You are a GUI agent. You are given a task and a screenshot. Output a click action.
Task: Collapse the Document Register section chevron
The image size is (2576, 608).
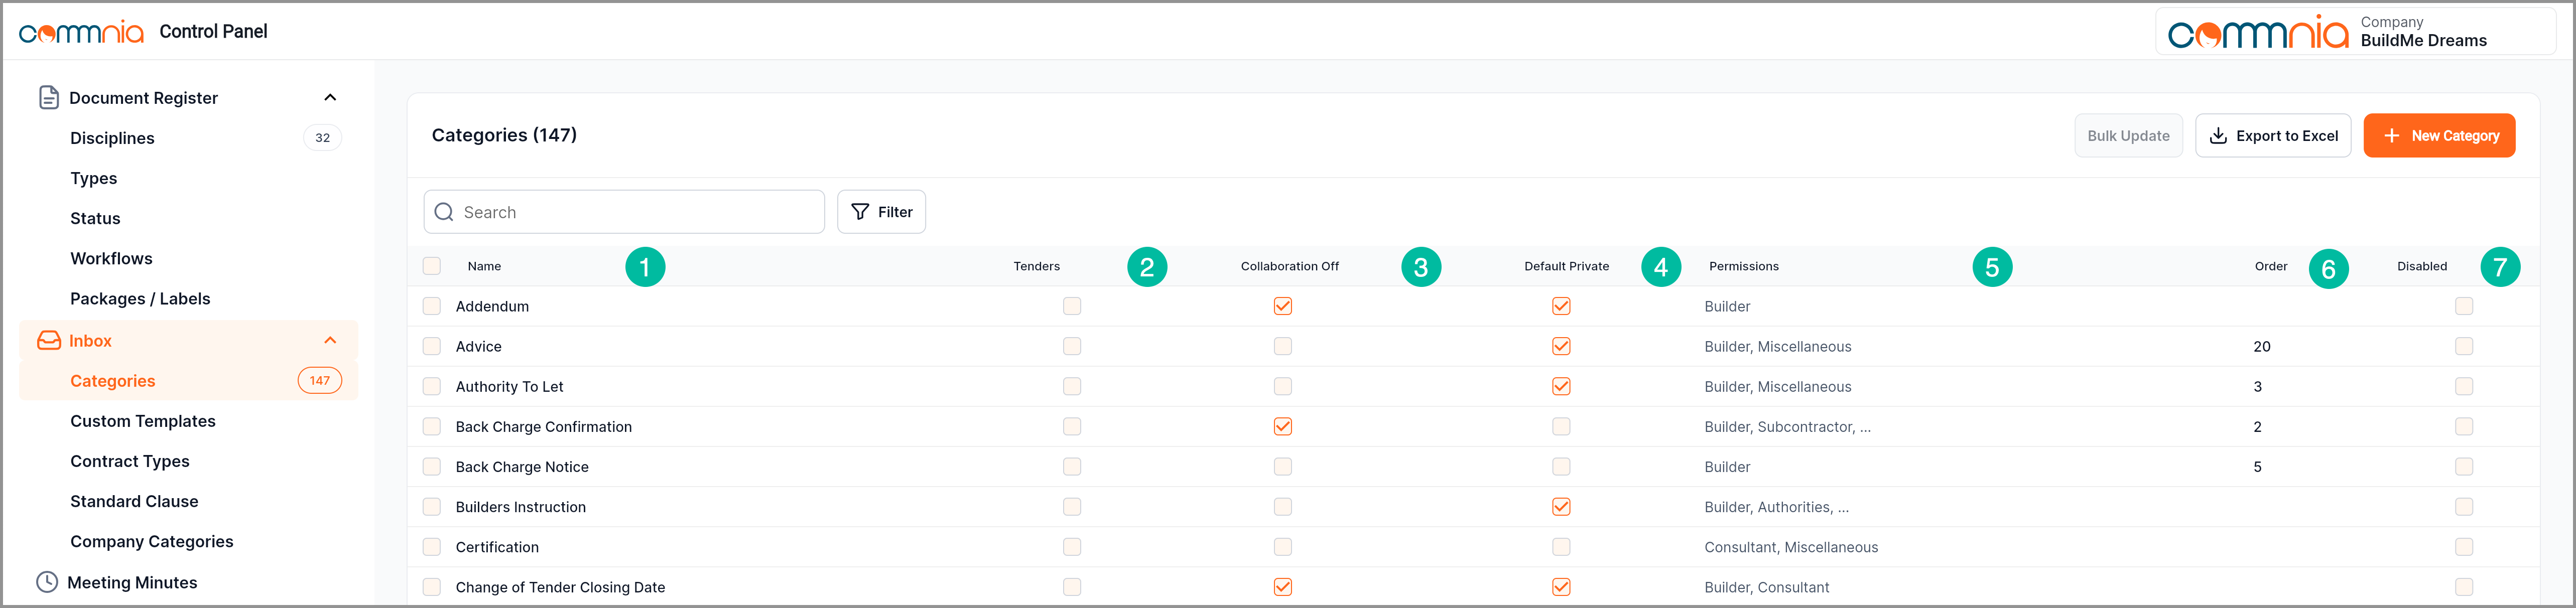point(330,97)
